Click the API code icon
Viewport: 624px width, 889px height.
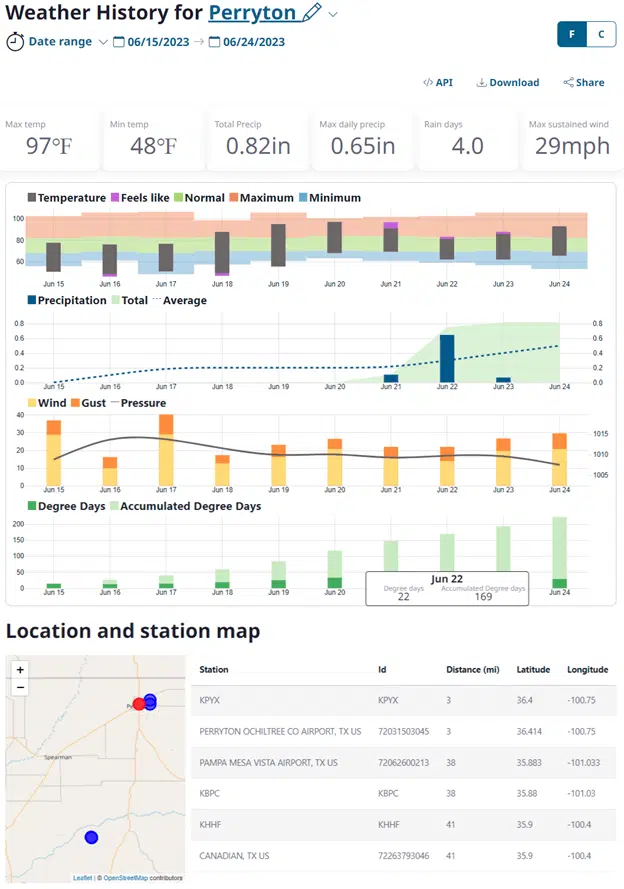click(x=427, y=83)
